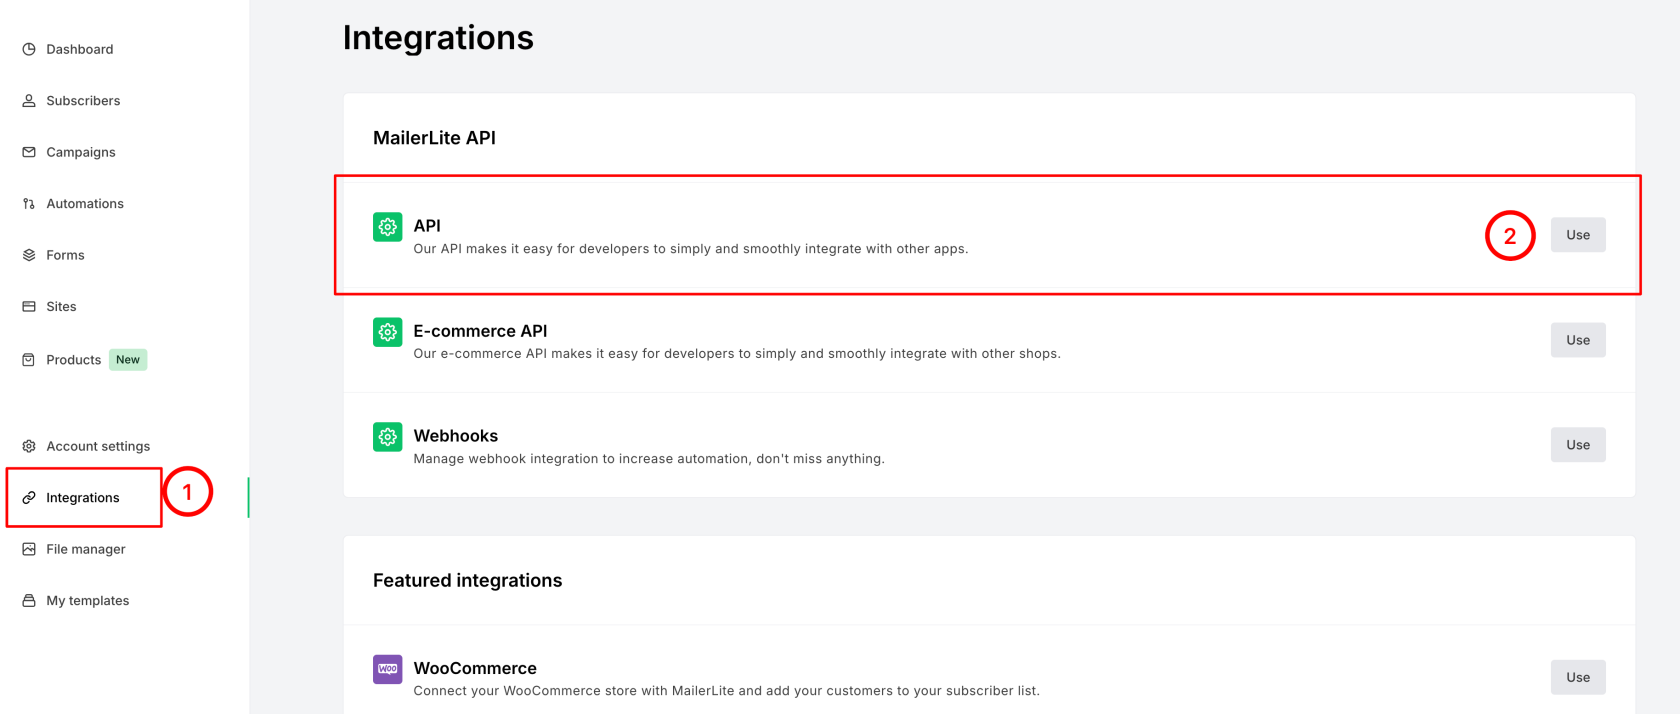Click the Campaigns envelope icon
The height and width of the screenshot is (714, 1680).
click(x=29, y=152)
